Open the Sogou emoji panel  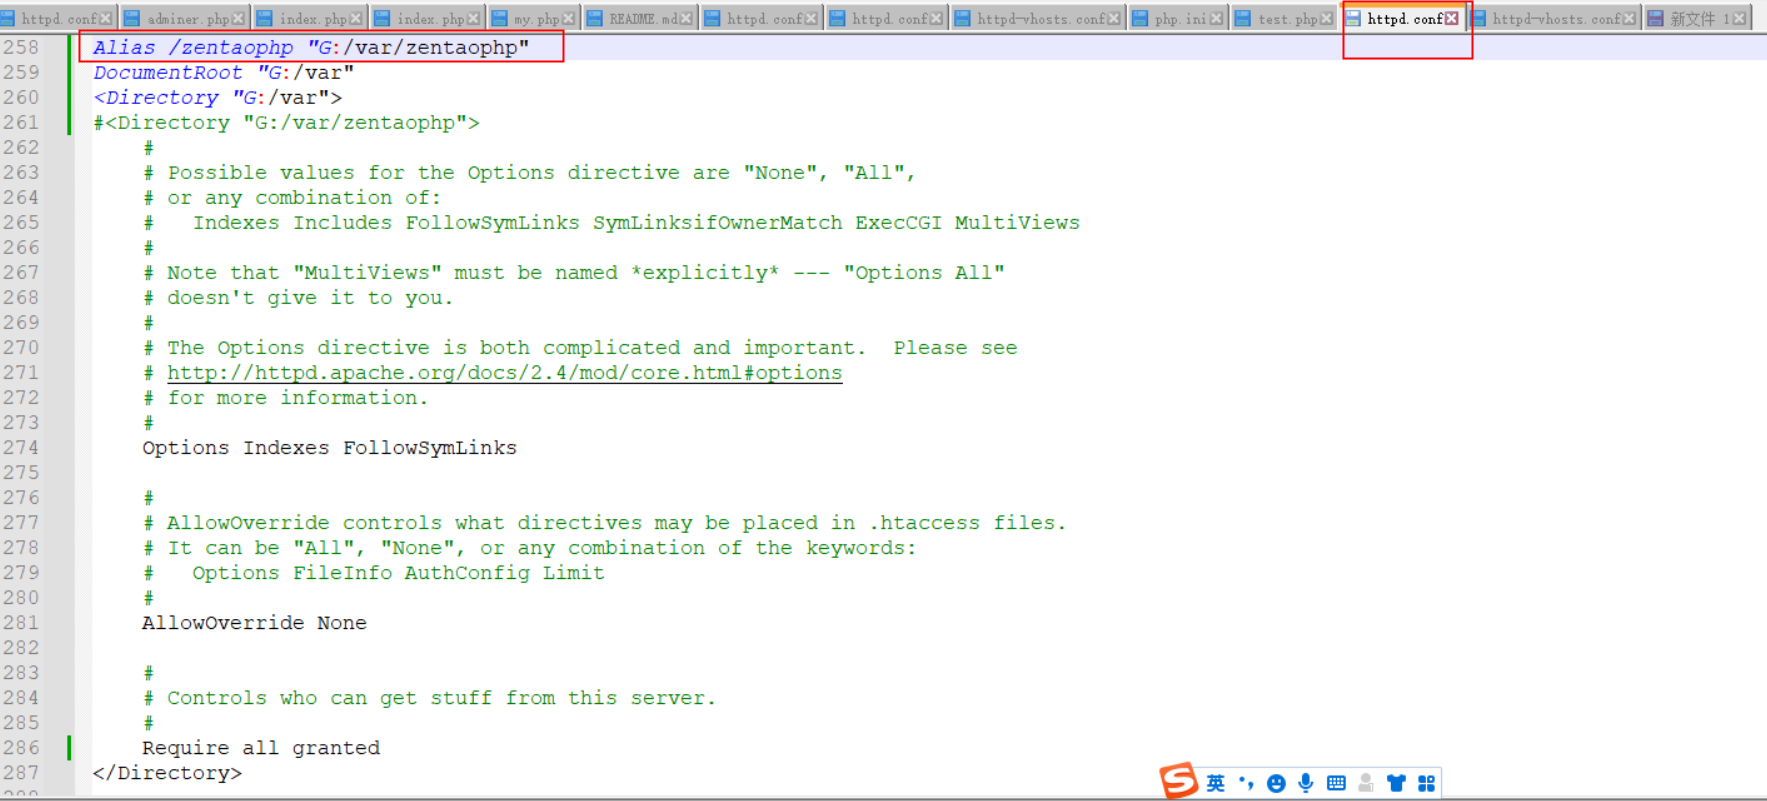click(x=1276, y=783)
